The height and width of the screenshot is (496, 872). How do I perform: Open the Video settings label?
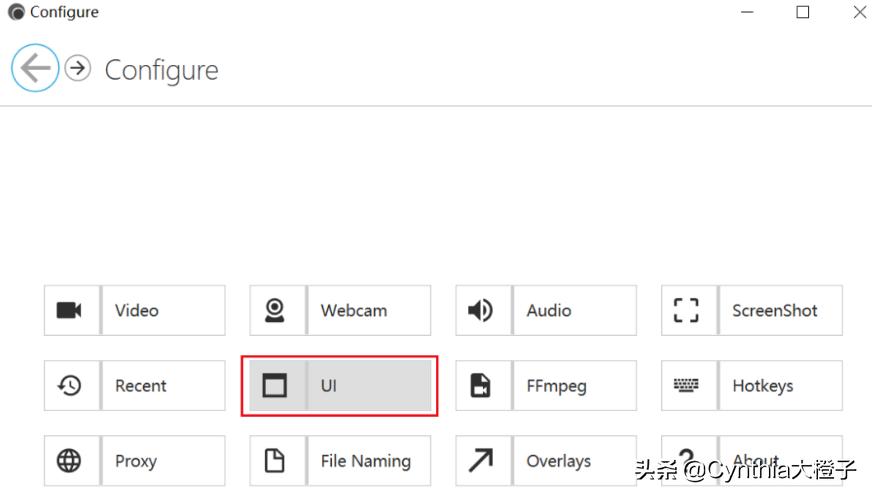[137, 311]
